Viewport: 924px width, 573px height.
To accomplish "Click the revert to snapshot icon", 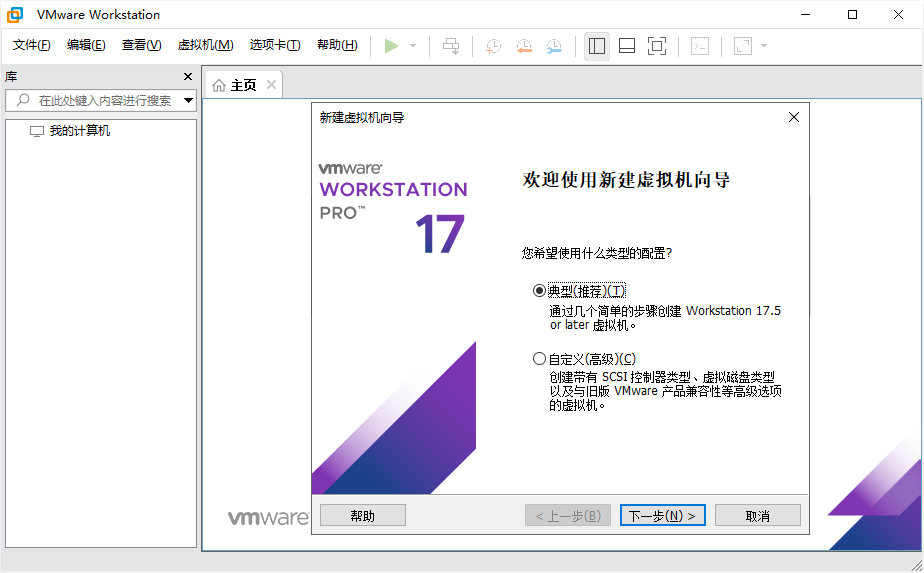I will 524,46.
